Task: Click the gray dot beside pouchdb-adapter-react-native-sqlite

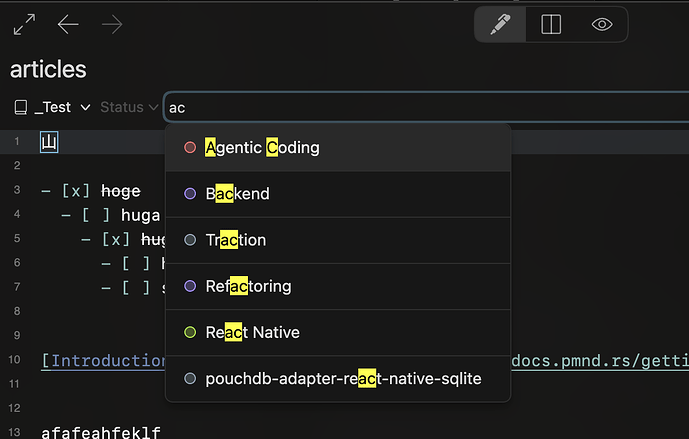Action: click(x=190, y=378)
